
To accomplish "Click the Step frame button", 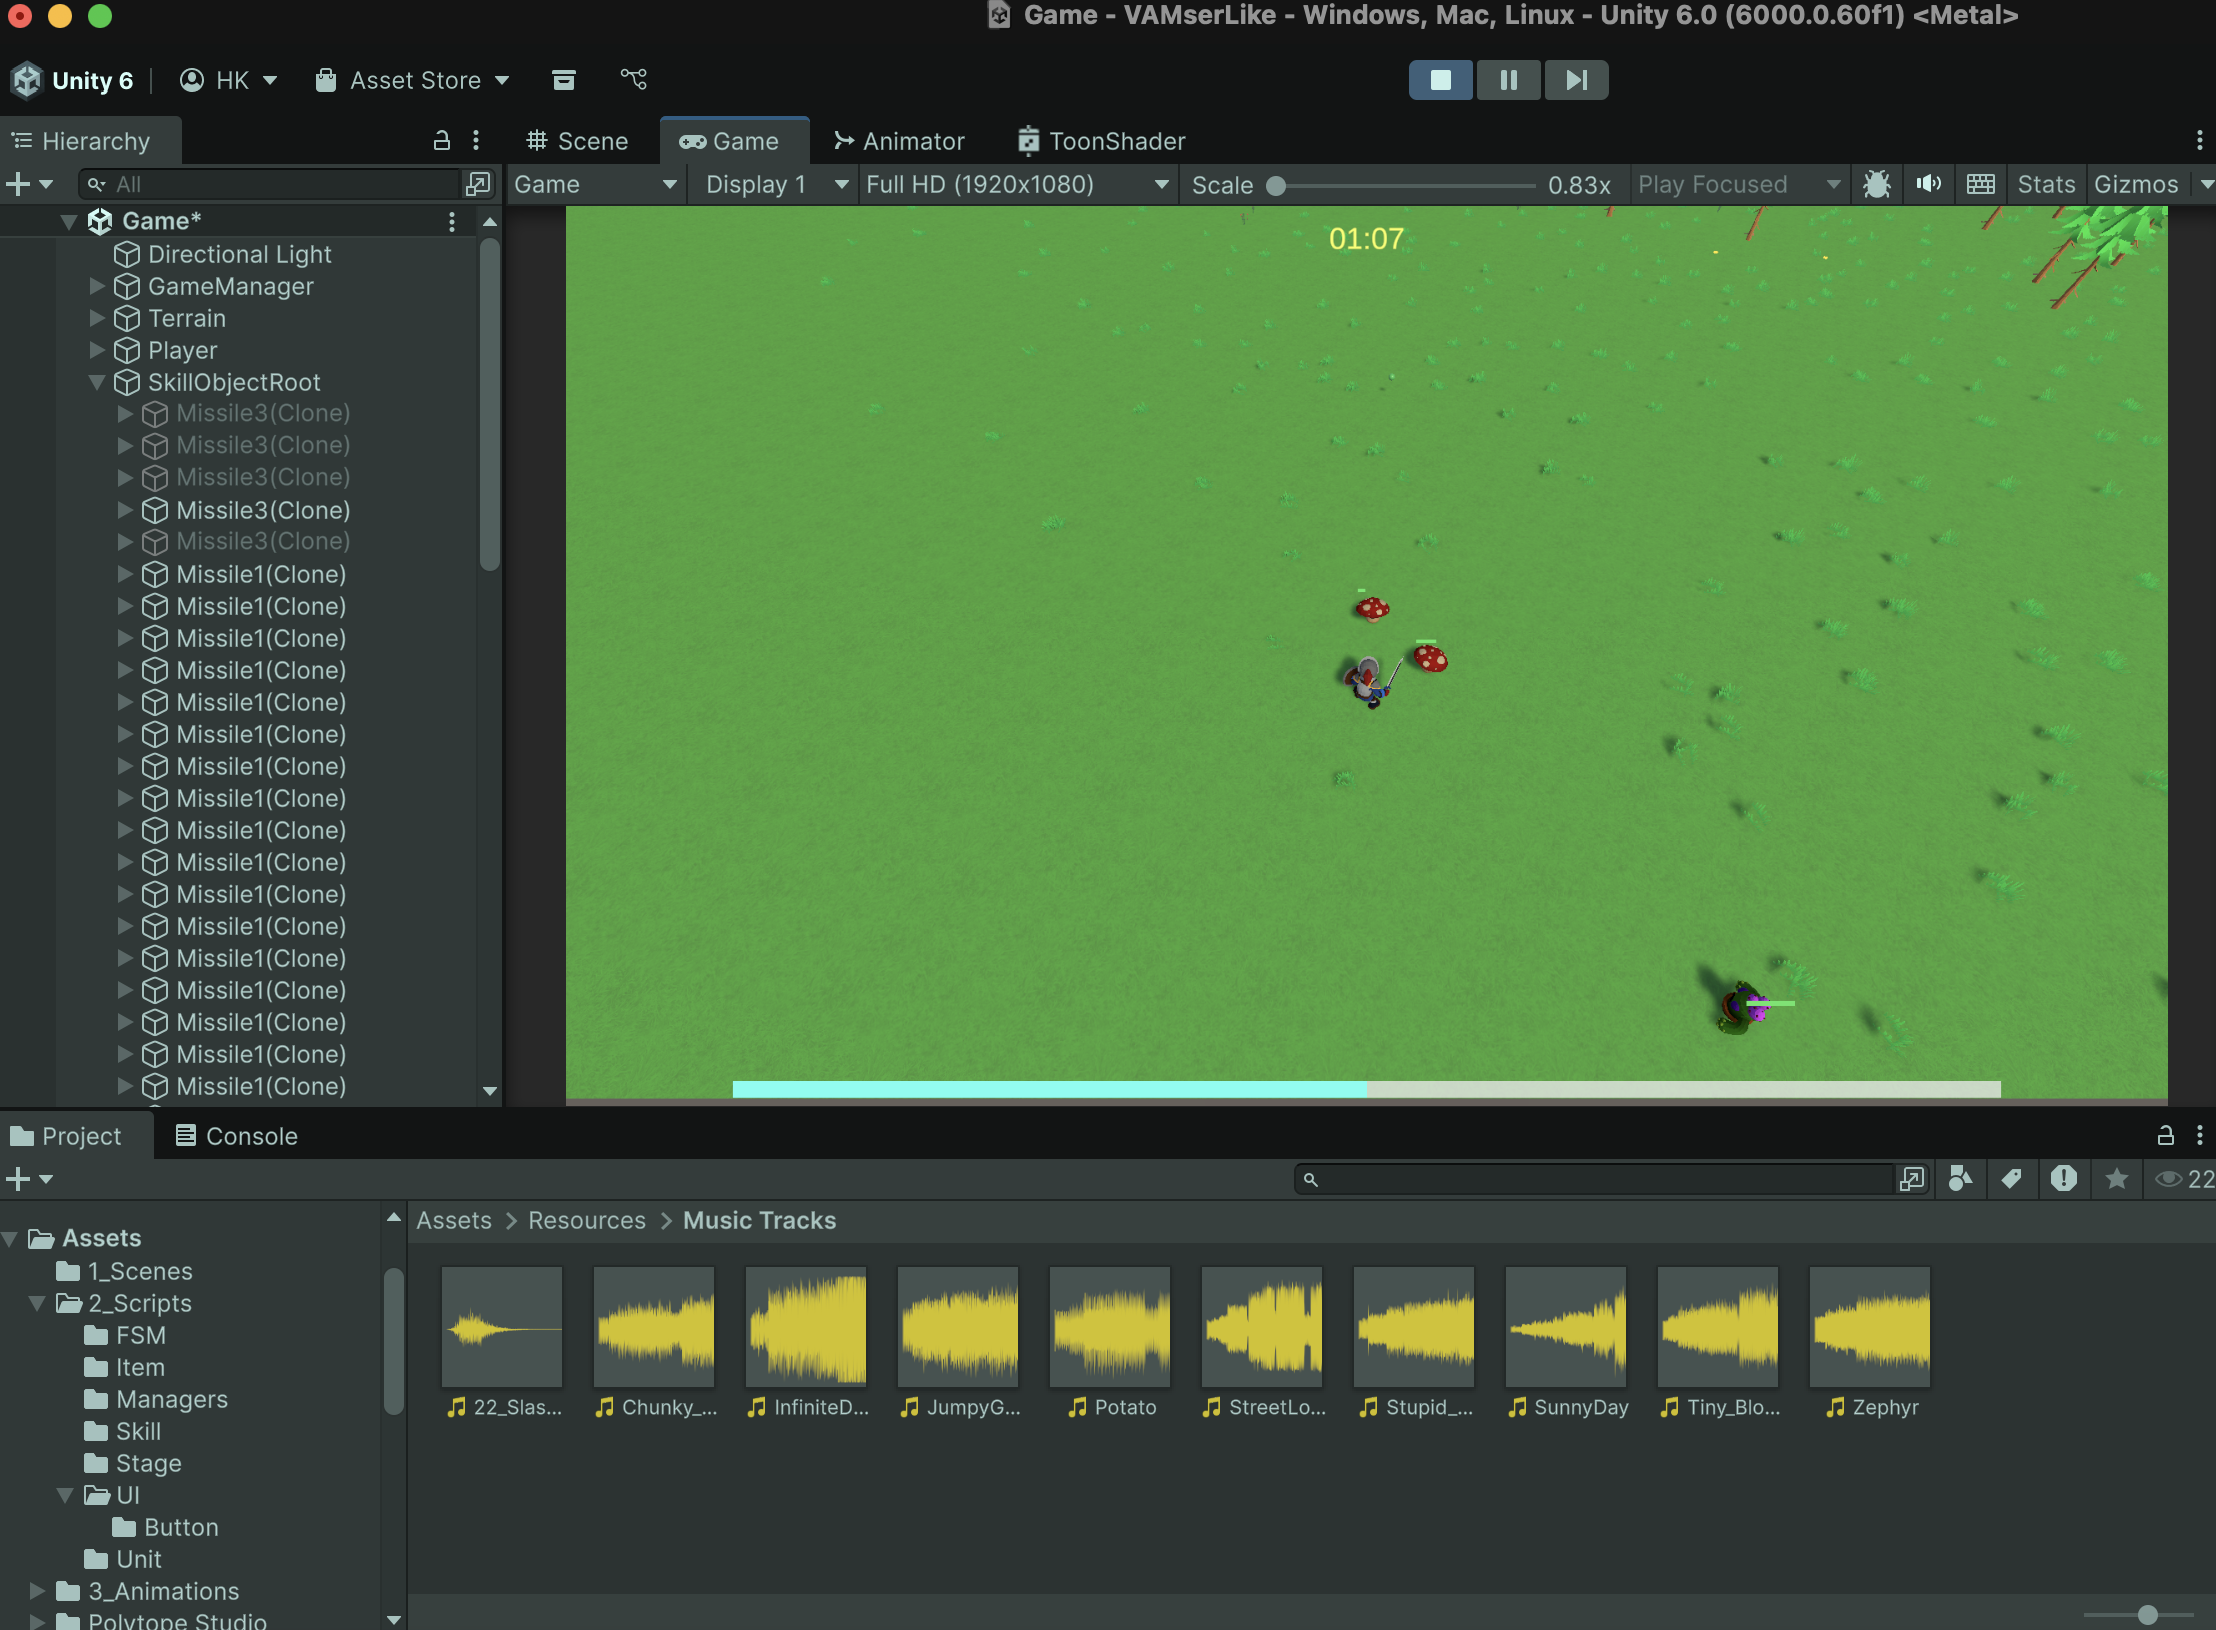I will (1576, 80).
